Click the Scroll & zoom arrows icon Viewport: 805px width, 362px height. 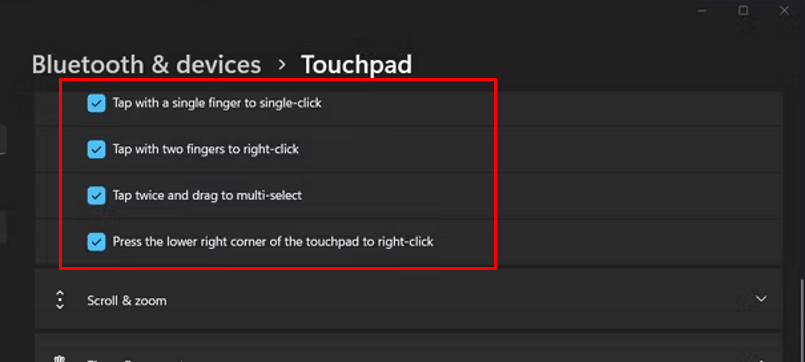(x=60, y=300)
